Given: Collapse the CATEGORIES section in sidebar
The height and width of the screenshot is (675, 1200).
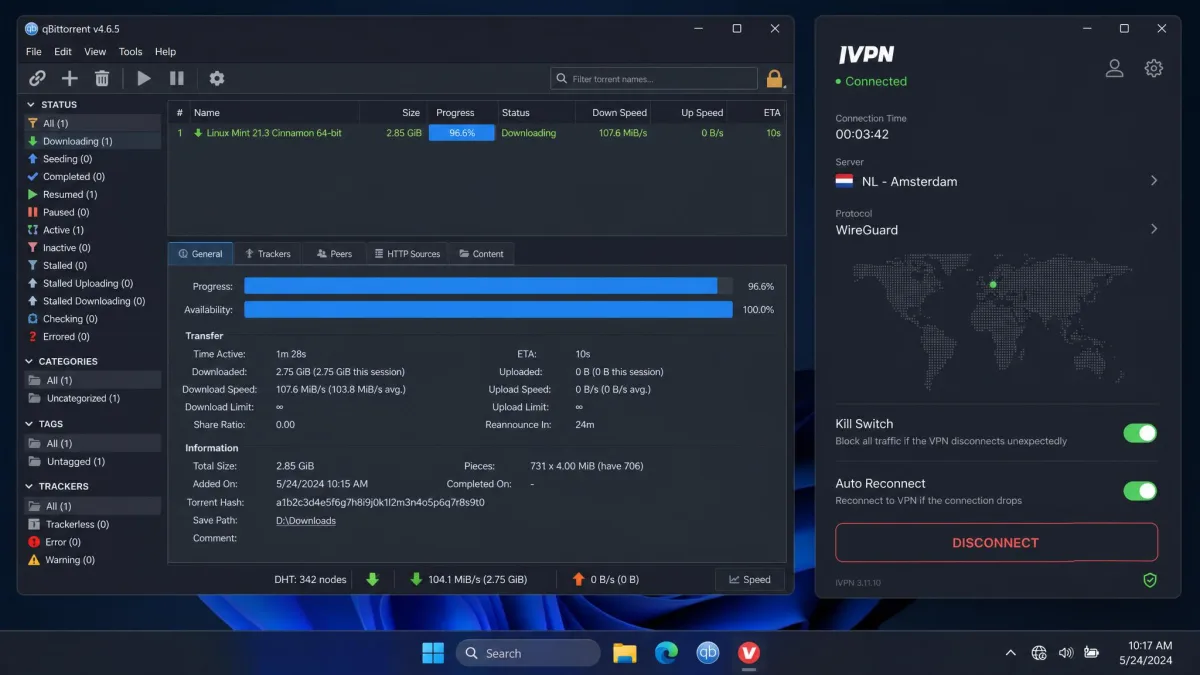Looking at the screenshot, I should (29, 361).
